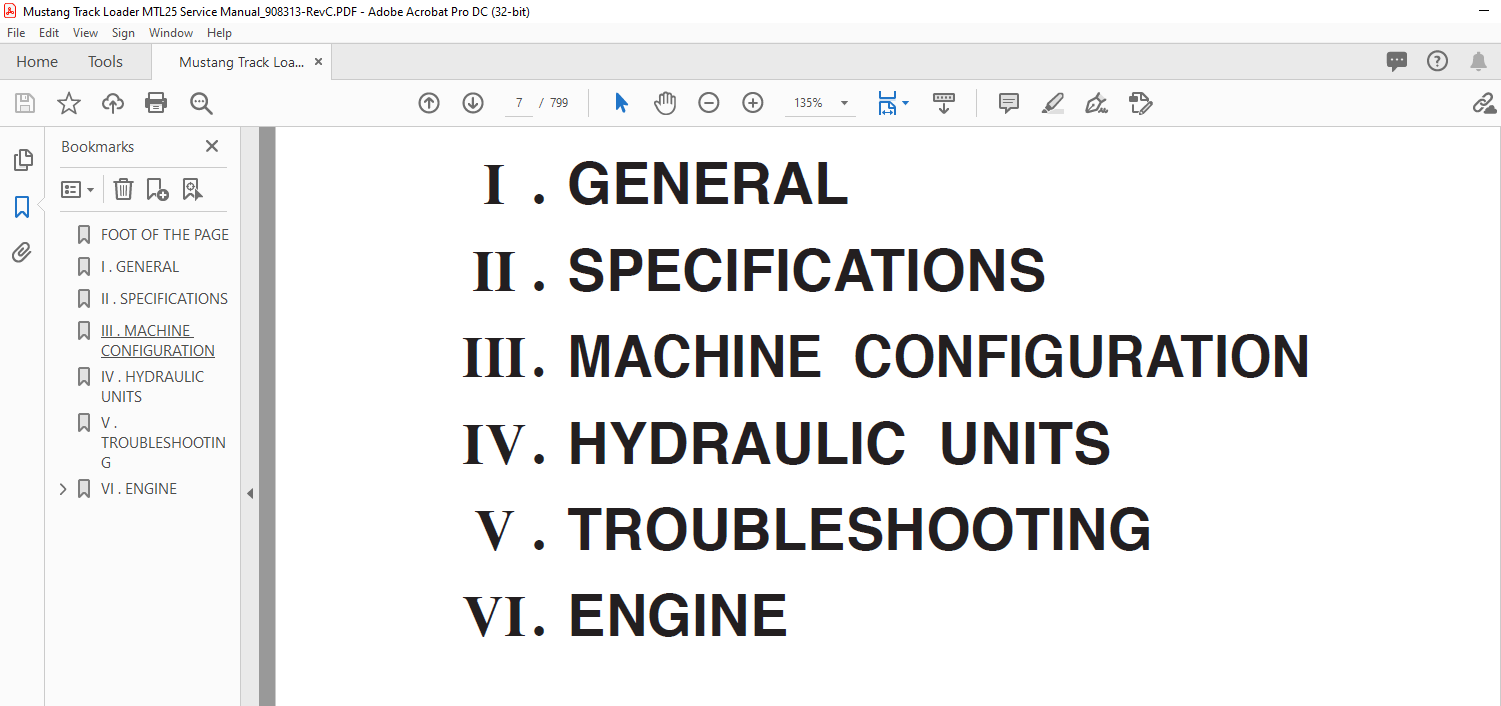Switch to the Tools tab

105,62
